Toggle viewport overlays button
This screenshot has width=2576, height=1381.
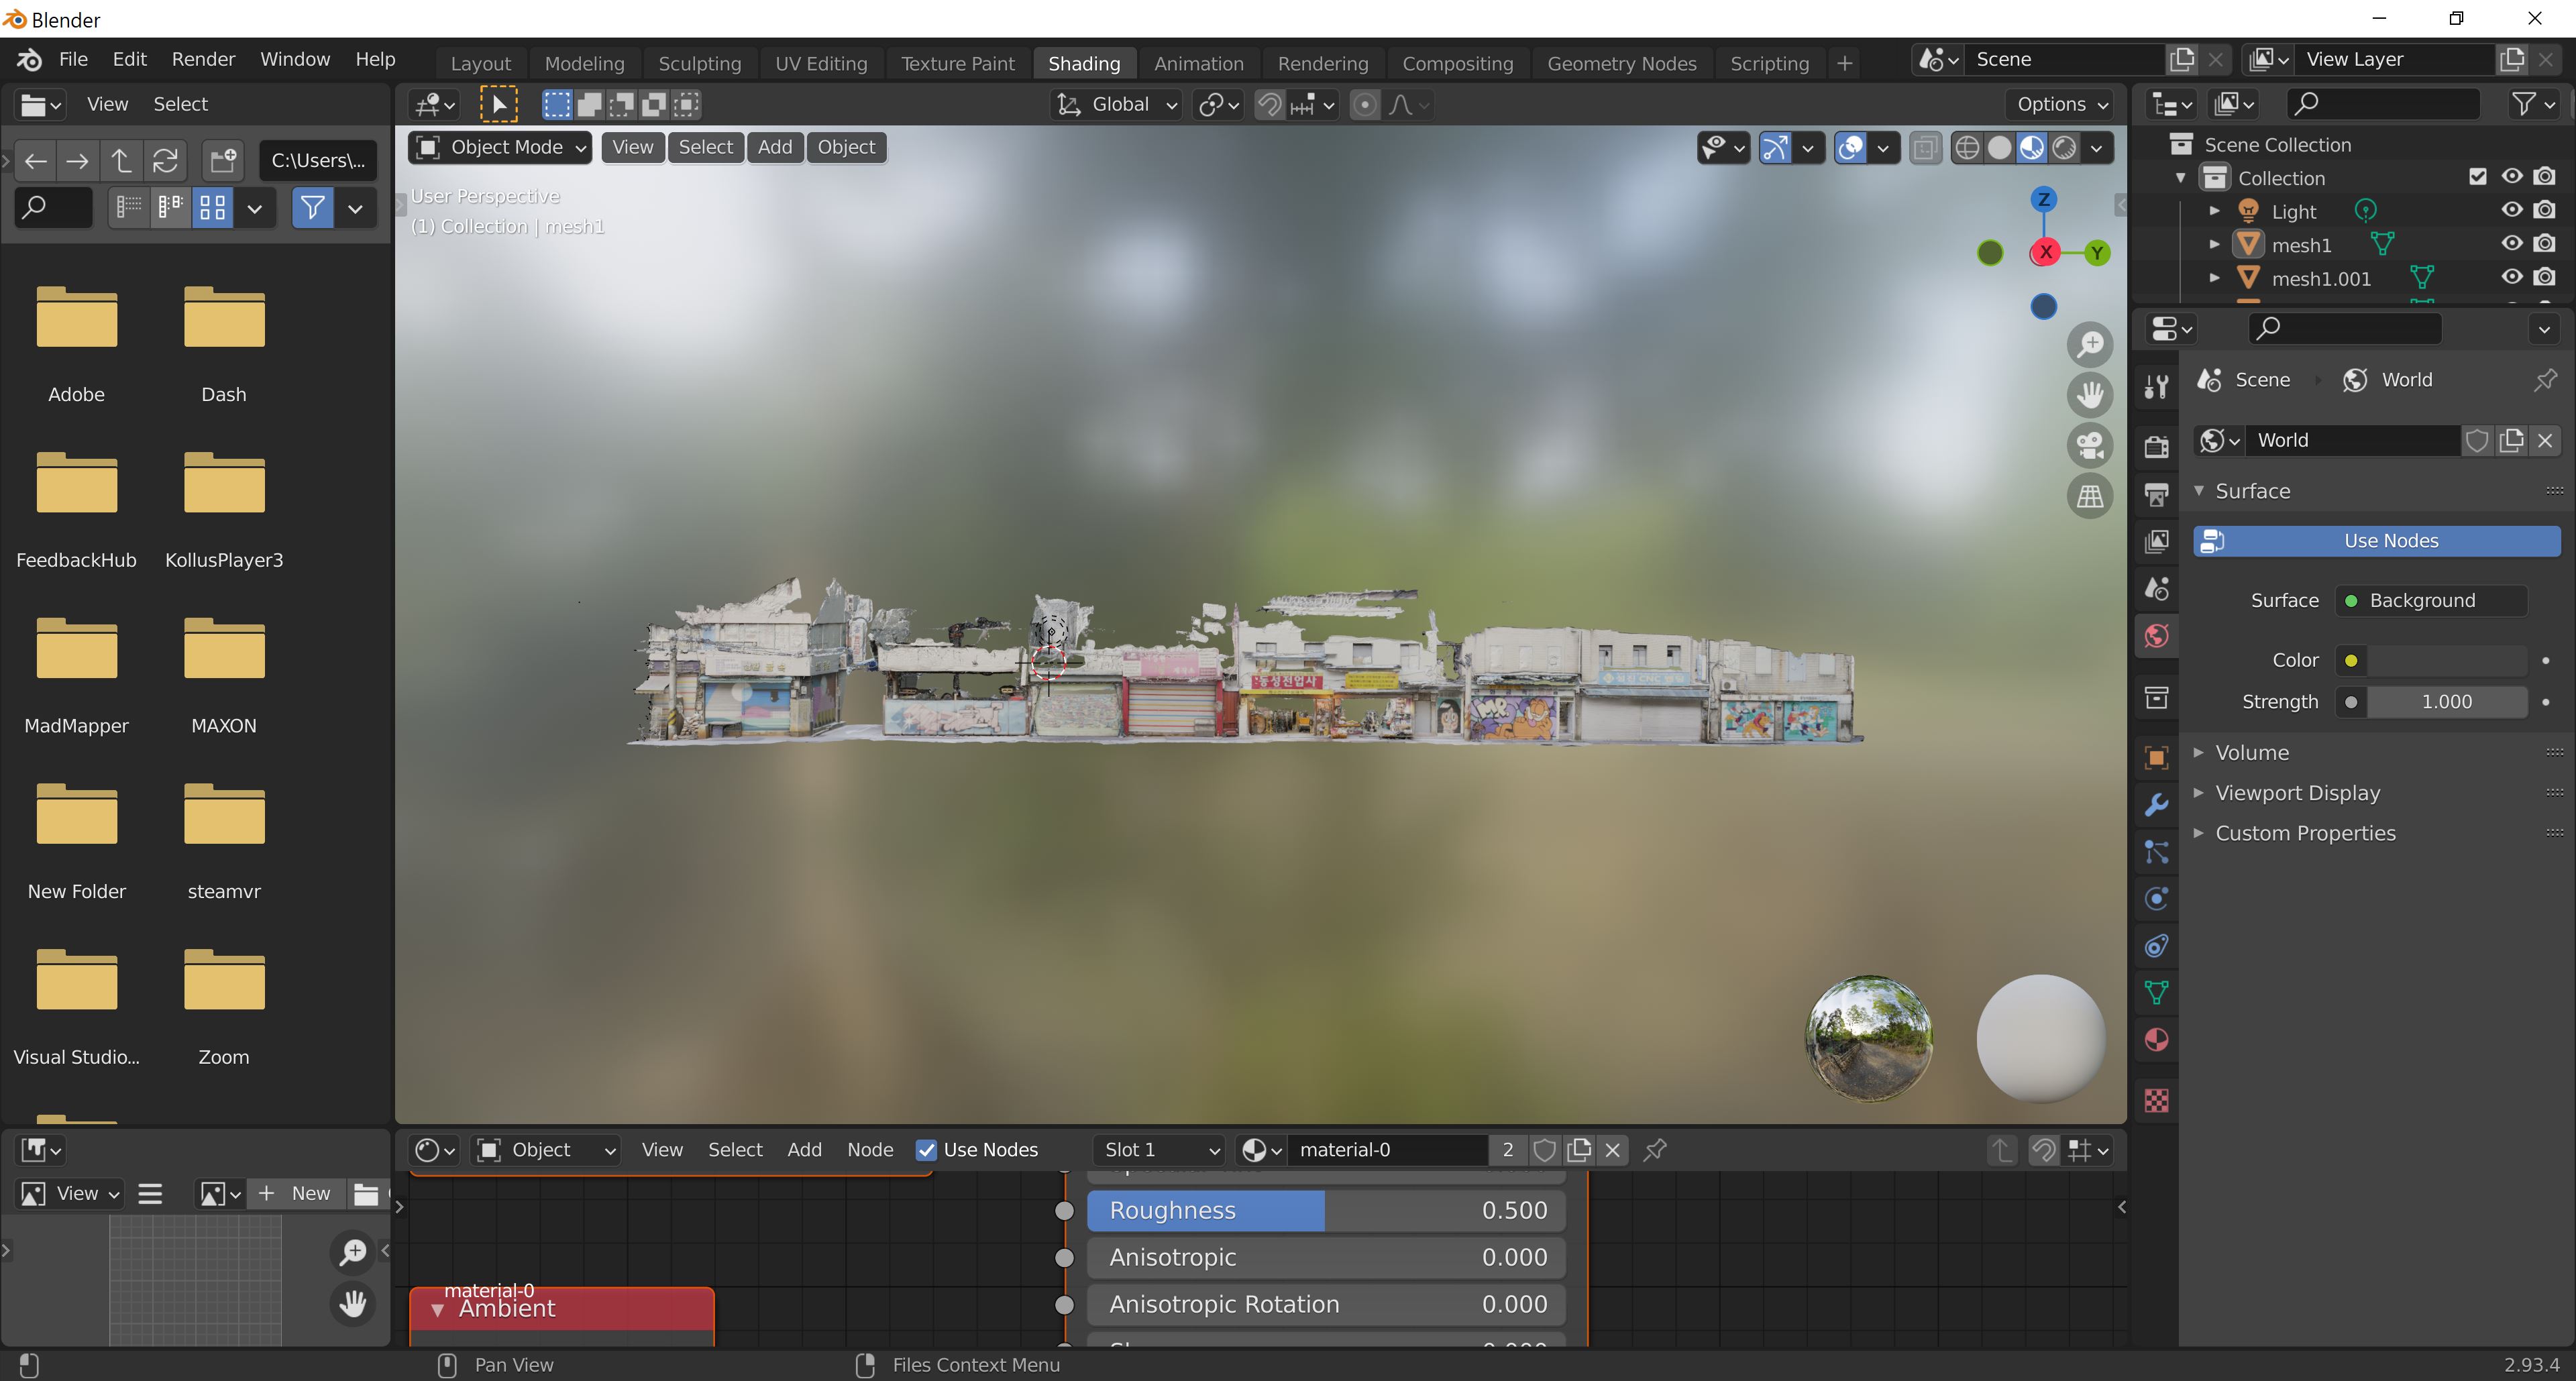(1851, 148)
